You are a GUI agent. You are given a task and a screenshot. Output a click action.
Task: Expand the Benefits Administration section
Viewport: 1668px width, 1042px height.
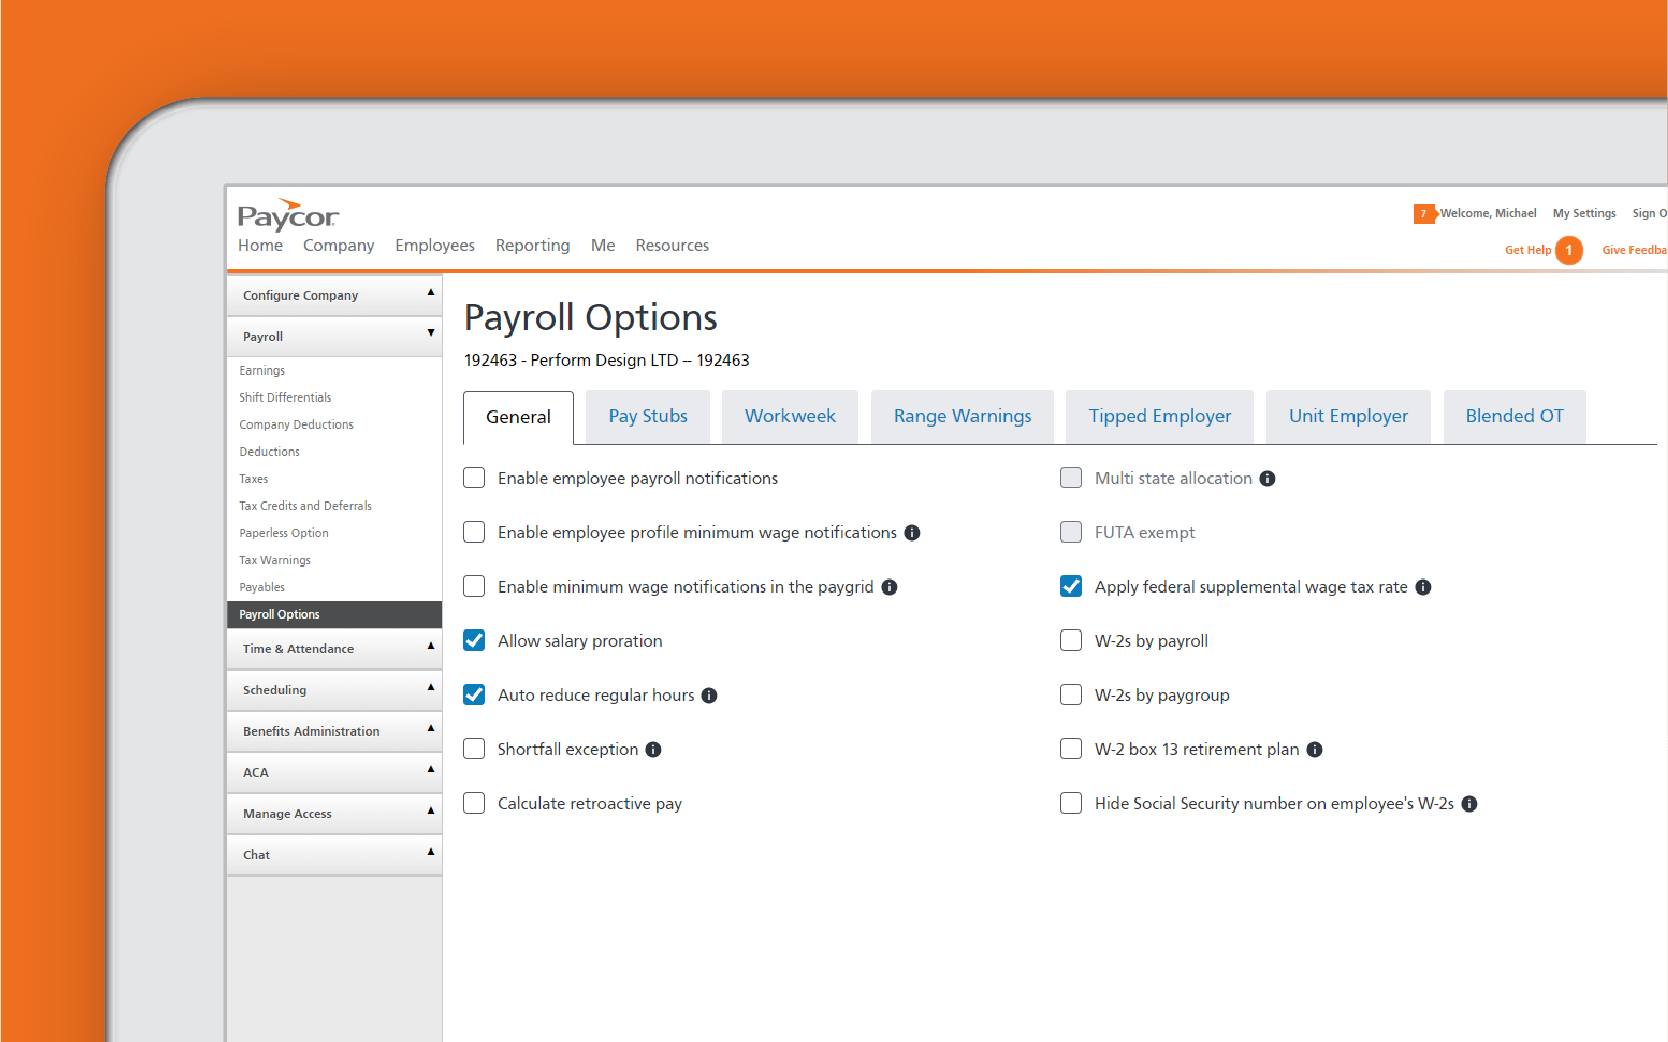[334, 731]
